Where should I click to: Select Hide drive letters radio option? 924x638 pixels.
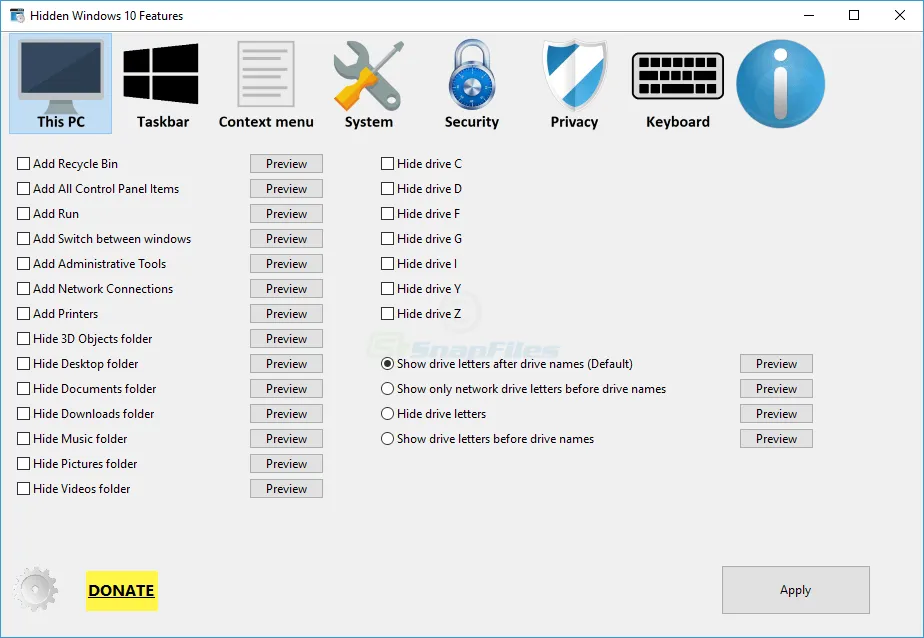pyautogui.click(x=387, y=414)
